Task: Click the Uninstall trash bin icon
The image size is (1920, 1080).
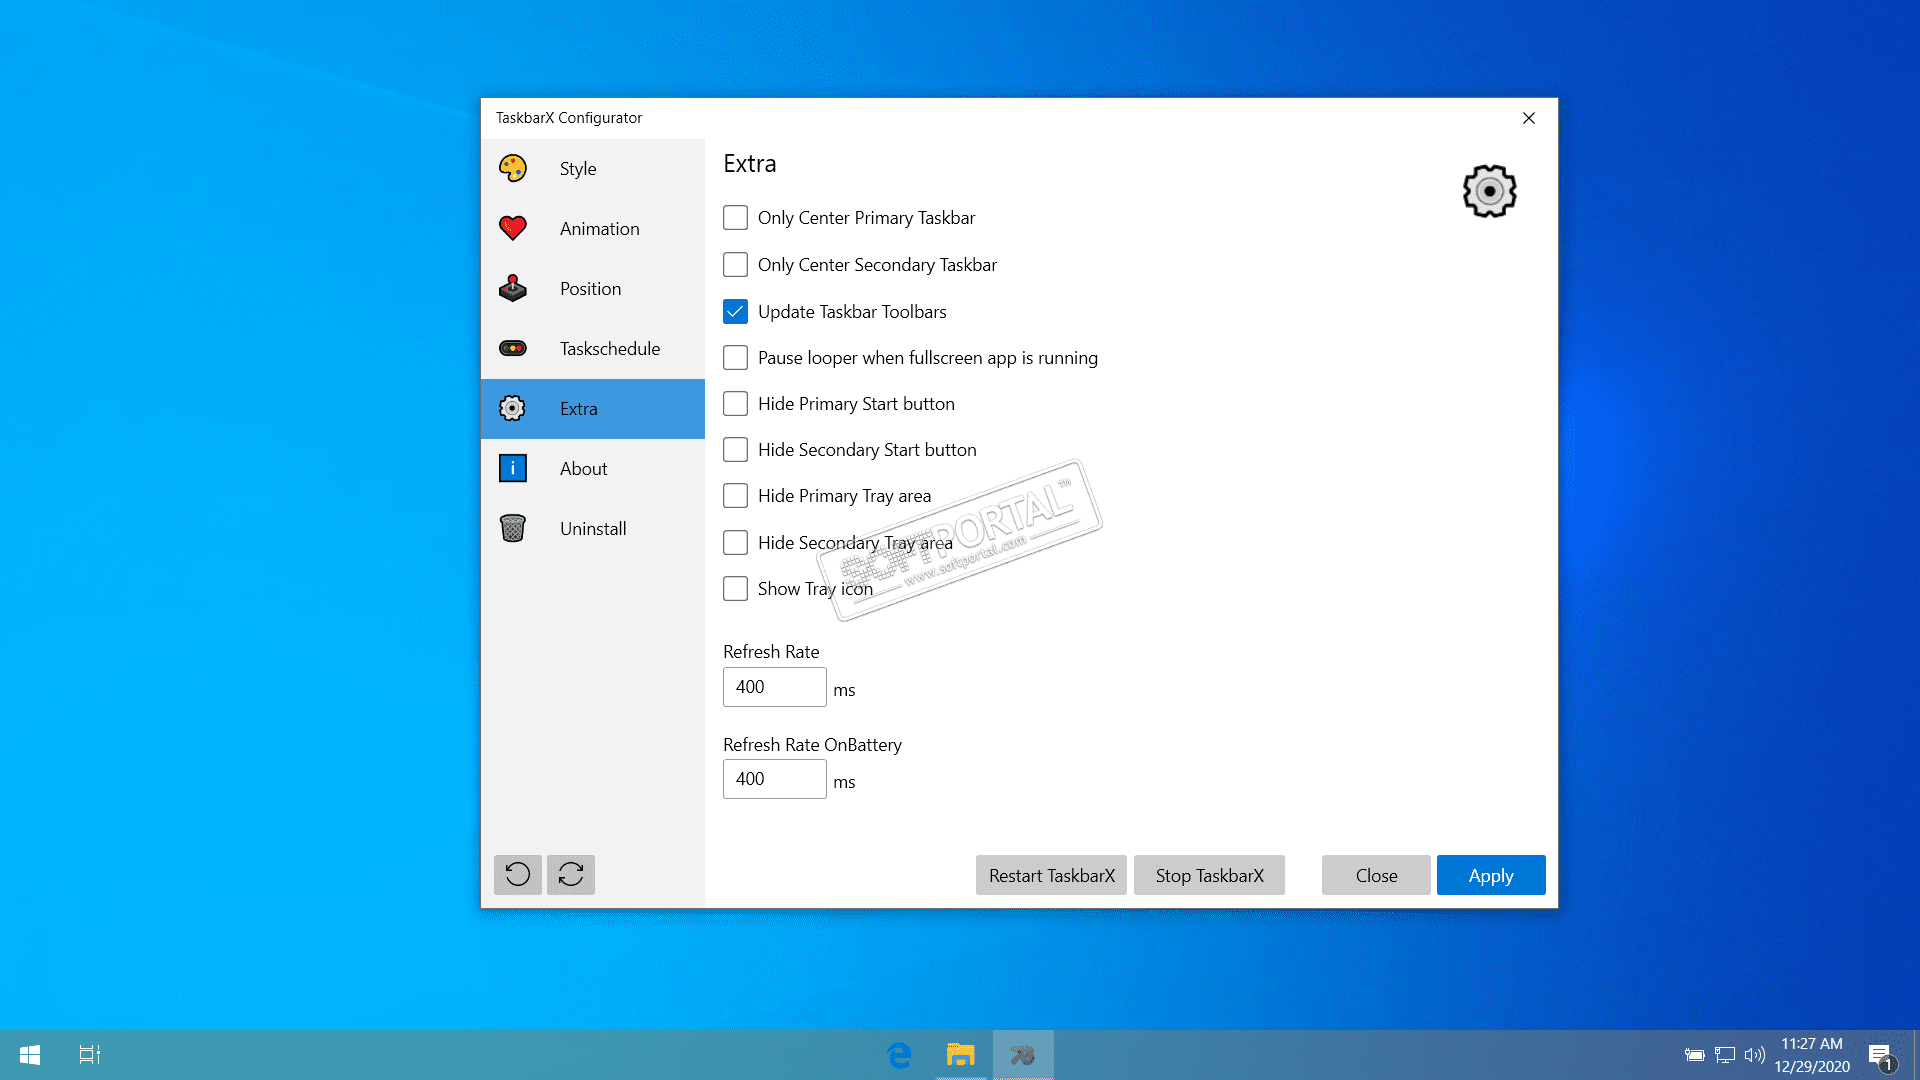Action: pyautogui.click(x=513, y=528)
